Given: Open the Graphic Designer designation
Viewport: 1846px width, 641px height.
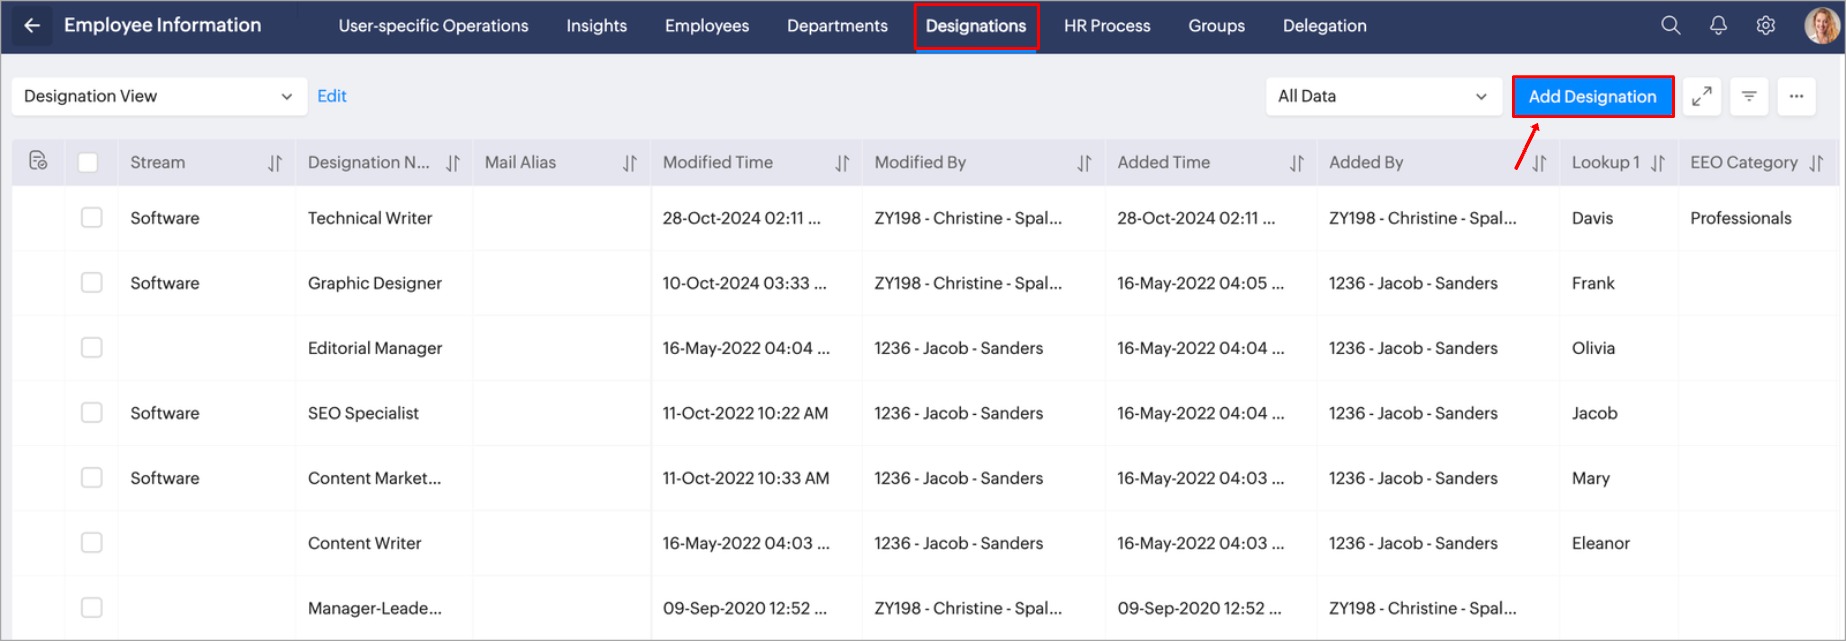Looking at the screenshot, I should [375, 283].
